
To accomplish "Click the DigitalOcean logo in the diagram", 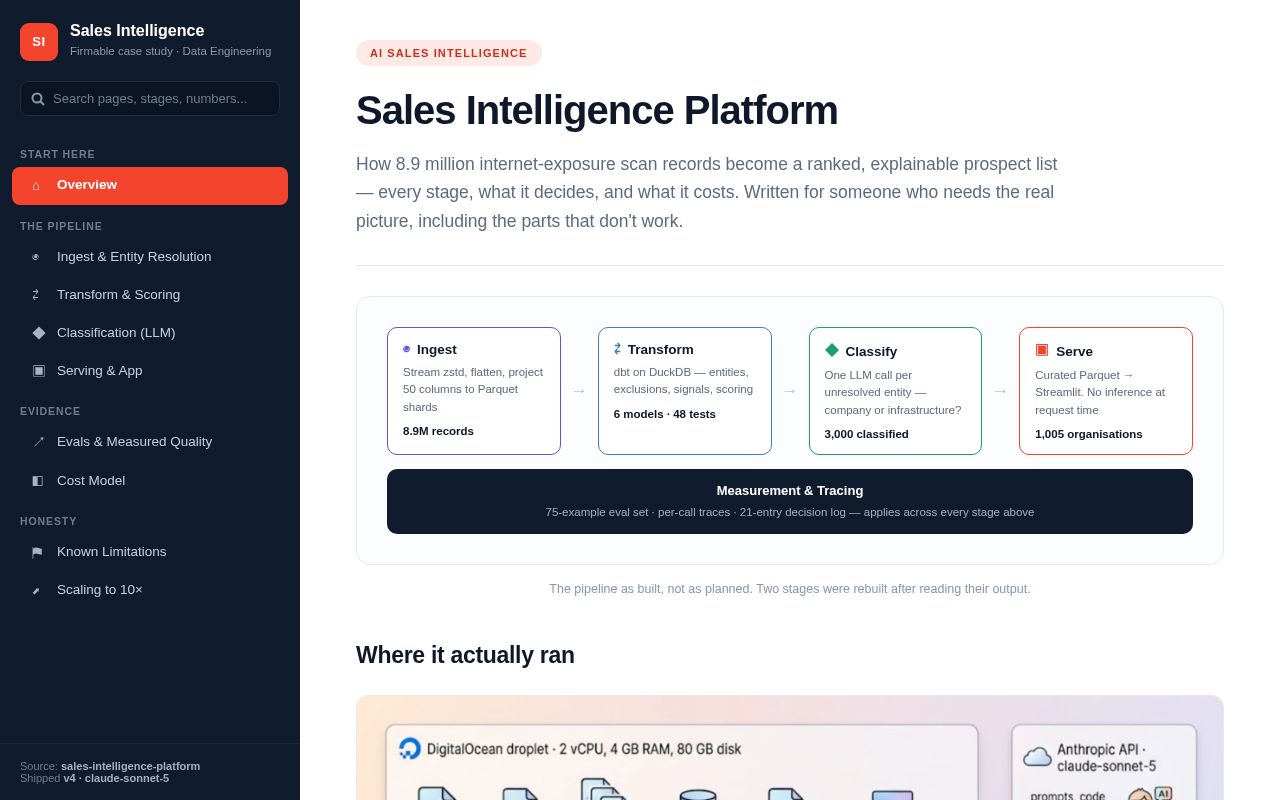I will coord(410,749).
